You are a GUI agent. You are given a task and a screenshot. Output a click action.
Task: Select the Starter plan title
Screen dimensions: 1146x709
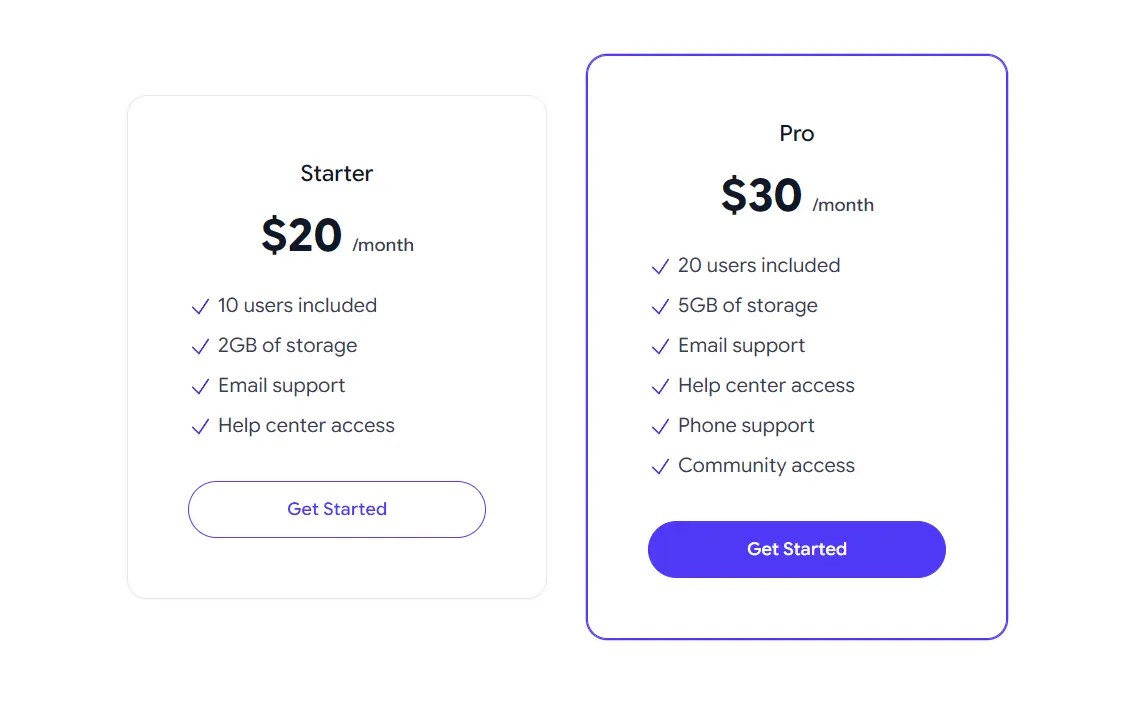tap(337, 173)
